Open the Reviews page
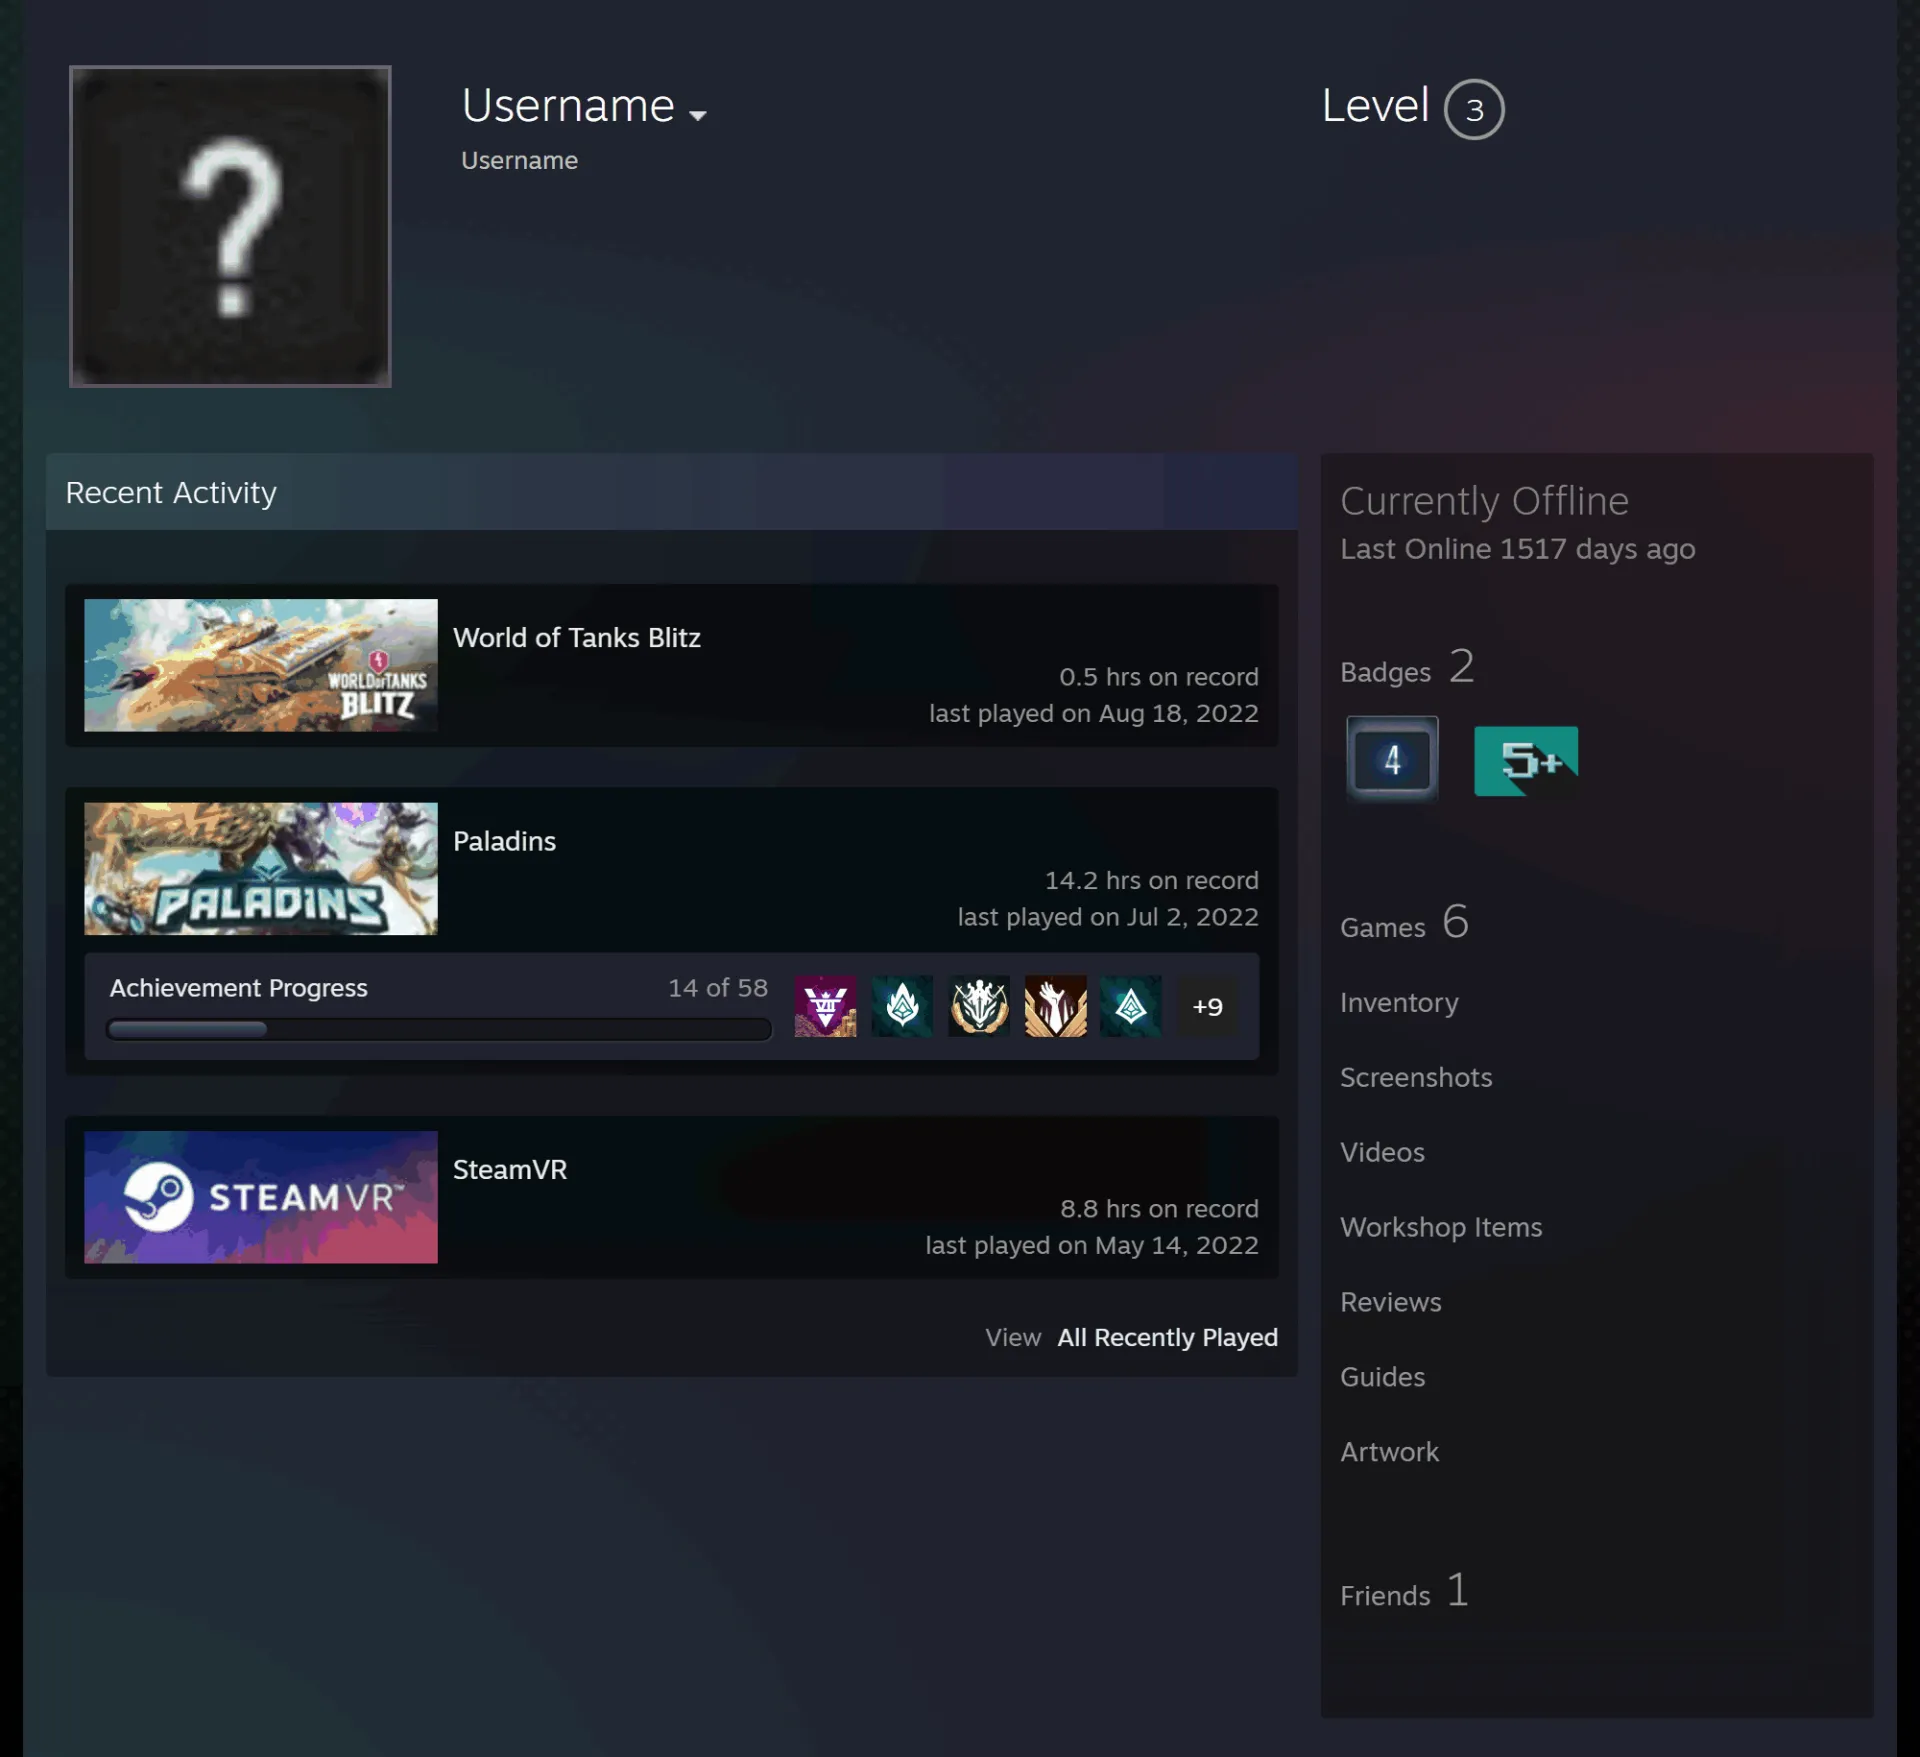The height and width of the screenshot is (1757, 1920). coord(1391,1302)
